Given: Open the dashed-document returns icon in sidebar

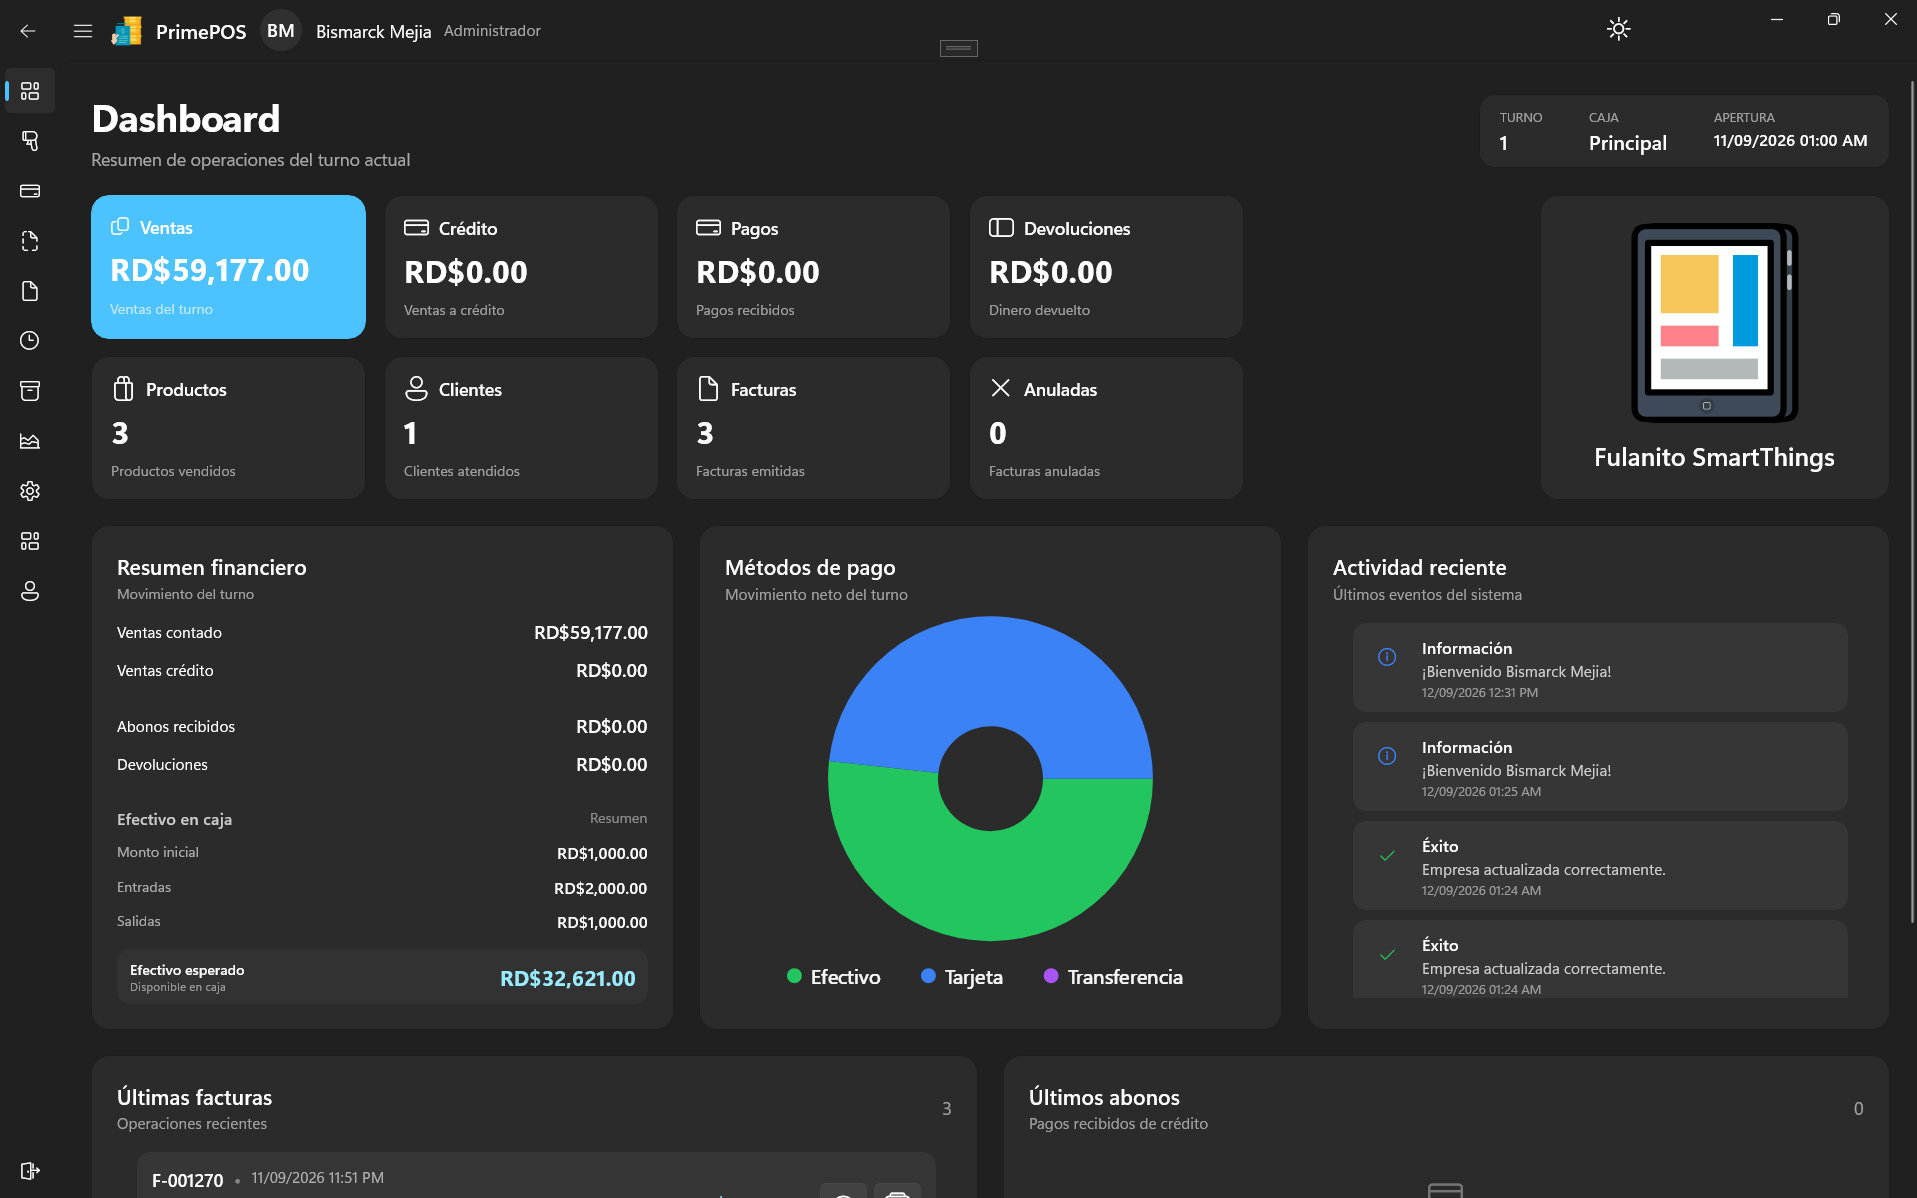Looking at the screenshot, I should [x=30, y=241].
